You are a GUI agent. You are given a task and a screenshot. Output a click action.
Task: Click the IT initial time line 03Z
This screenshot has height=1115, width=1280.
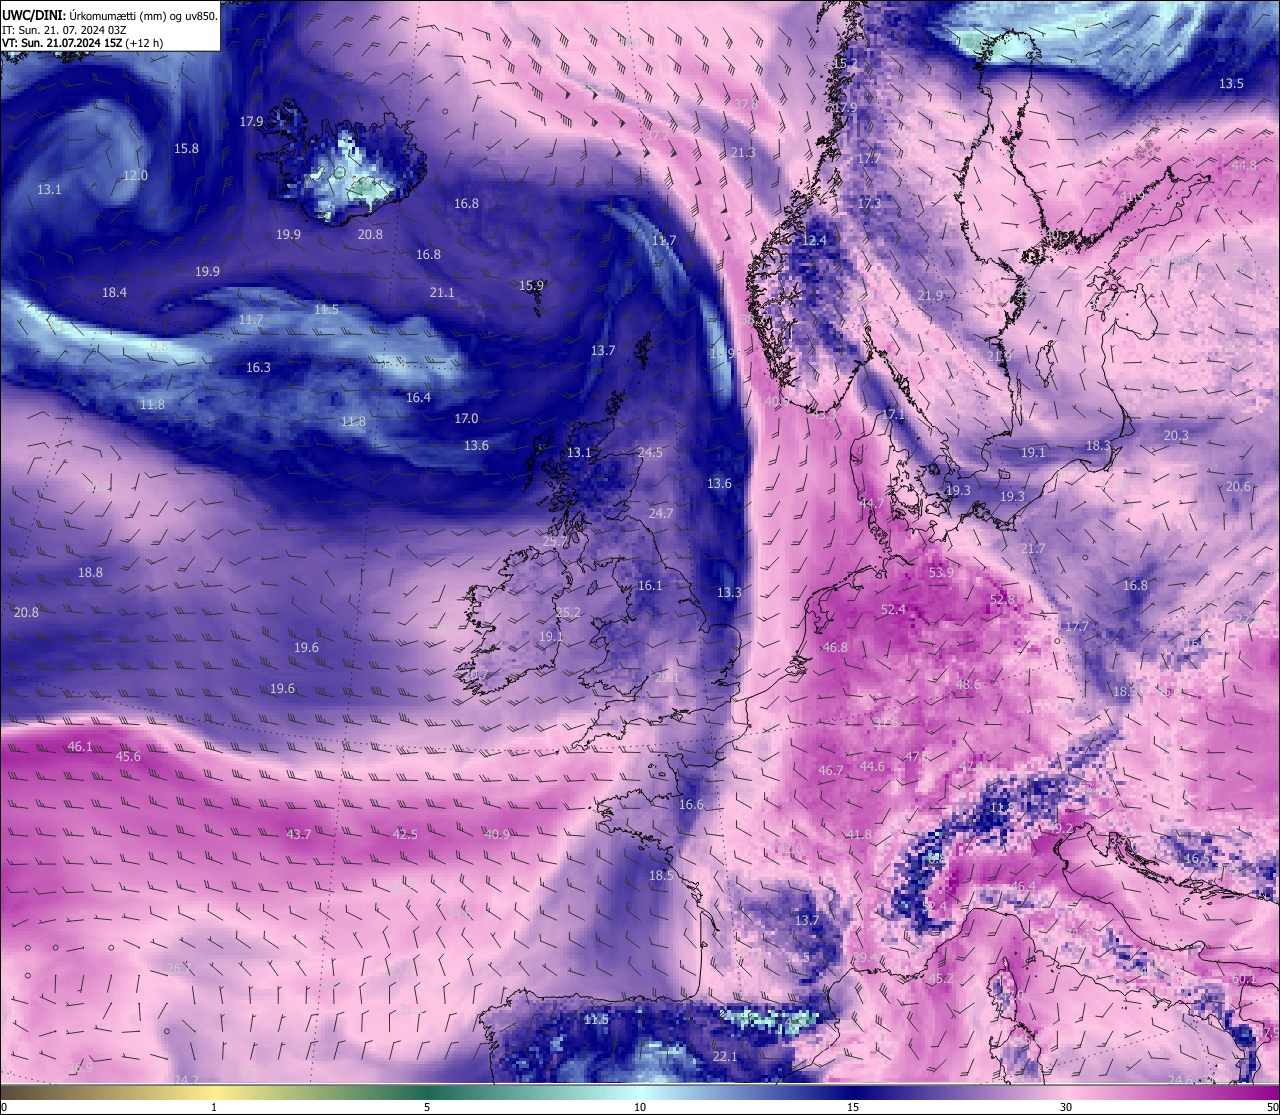(64, 30)
